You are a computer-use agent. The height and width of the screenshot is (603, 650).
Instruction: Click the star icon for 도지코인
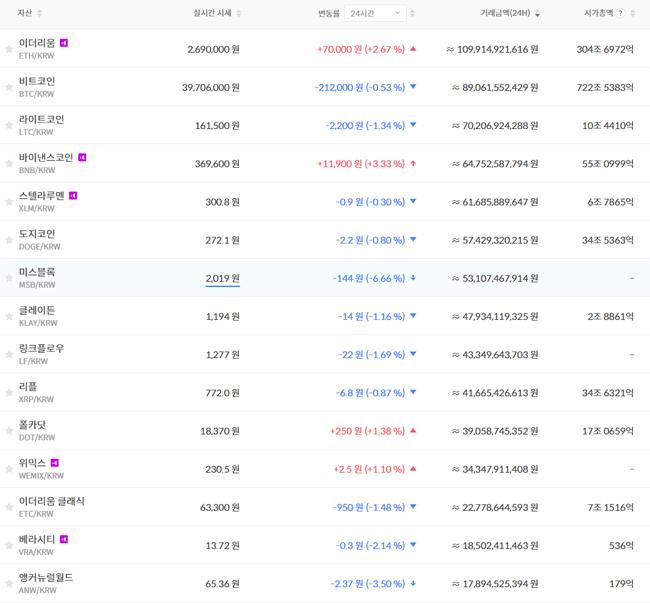click(9, 240)
